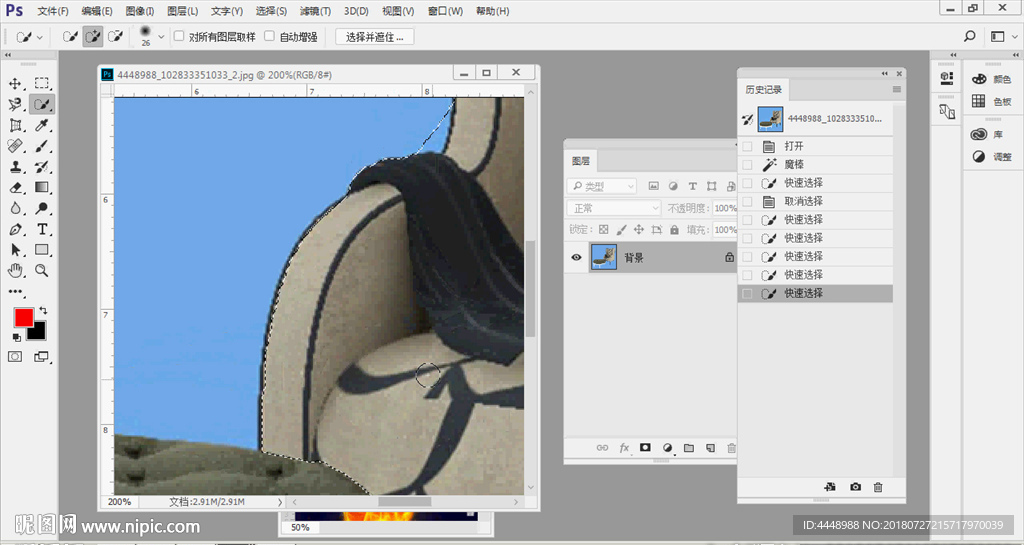Click the Add layer mask icon

(645, 448)
